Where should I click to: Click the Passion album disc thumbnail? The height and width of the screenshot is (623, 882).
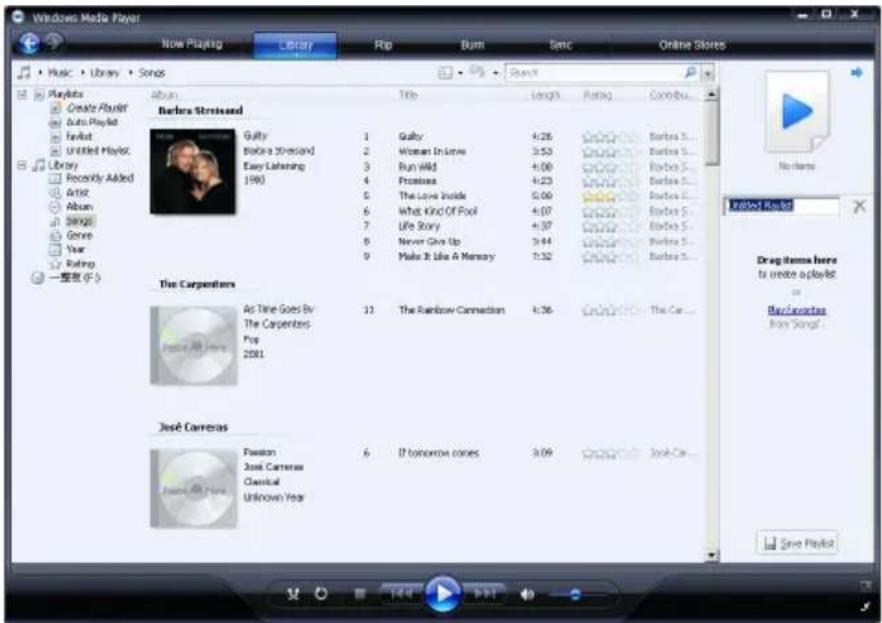coord(194,488)
